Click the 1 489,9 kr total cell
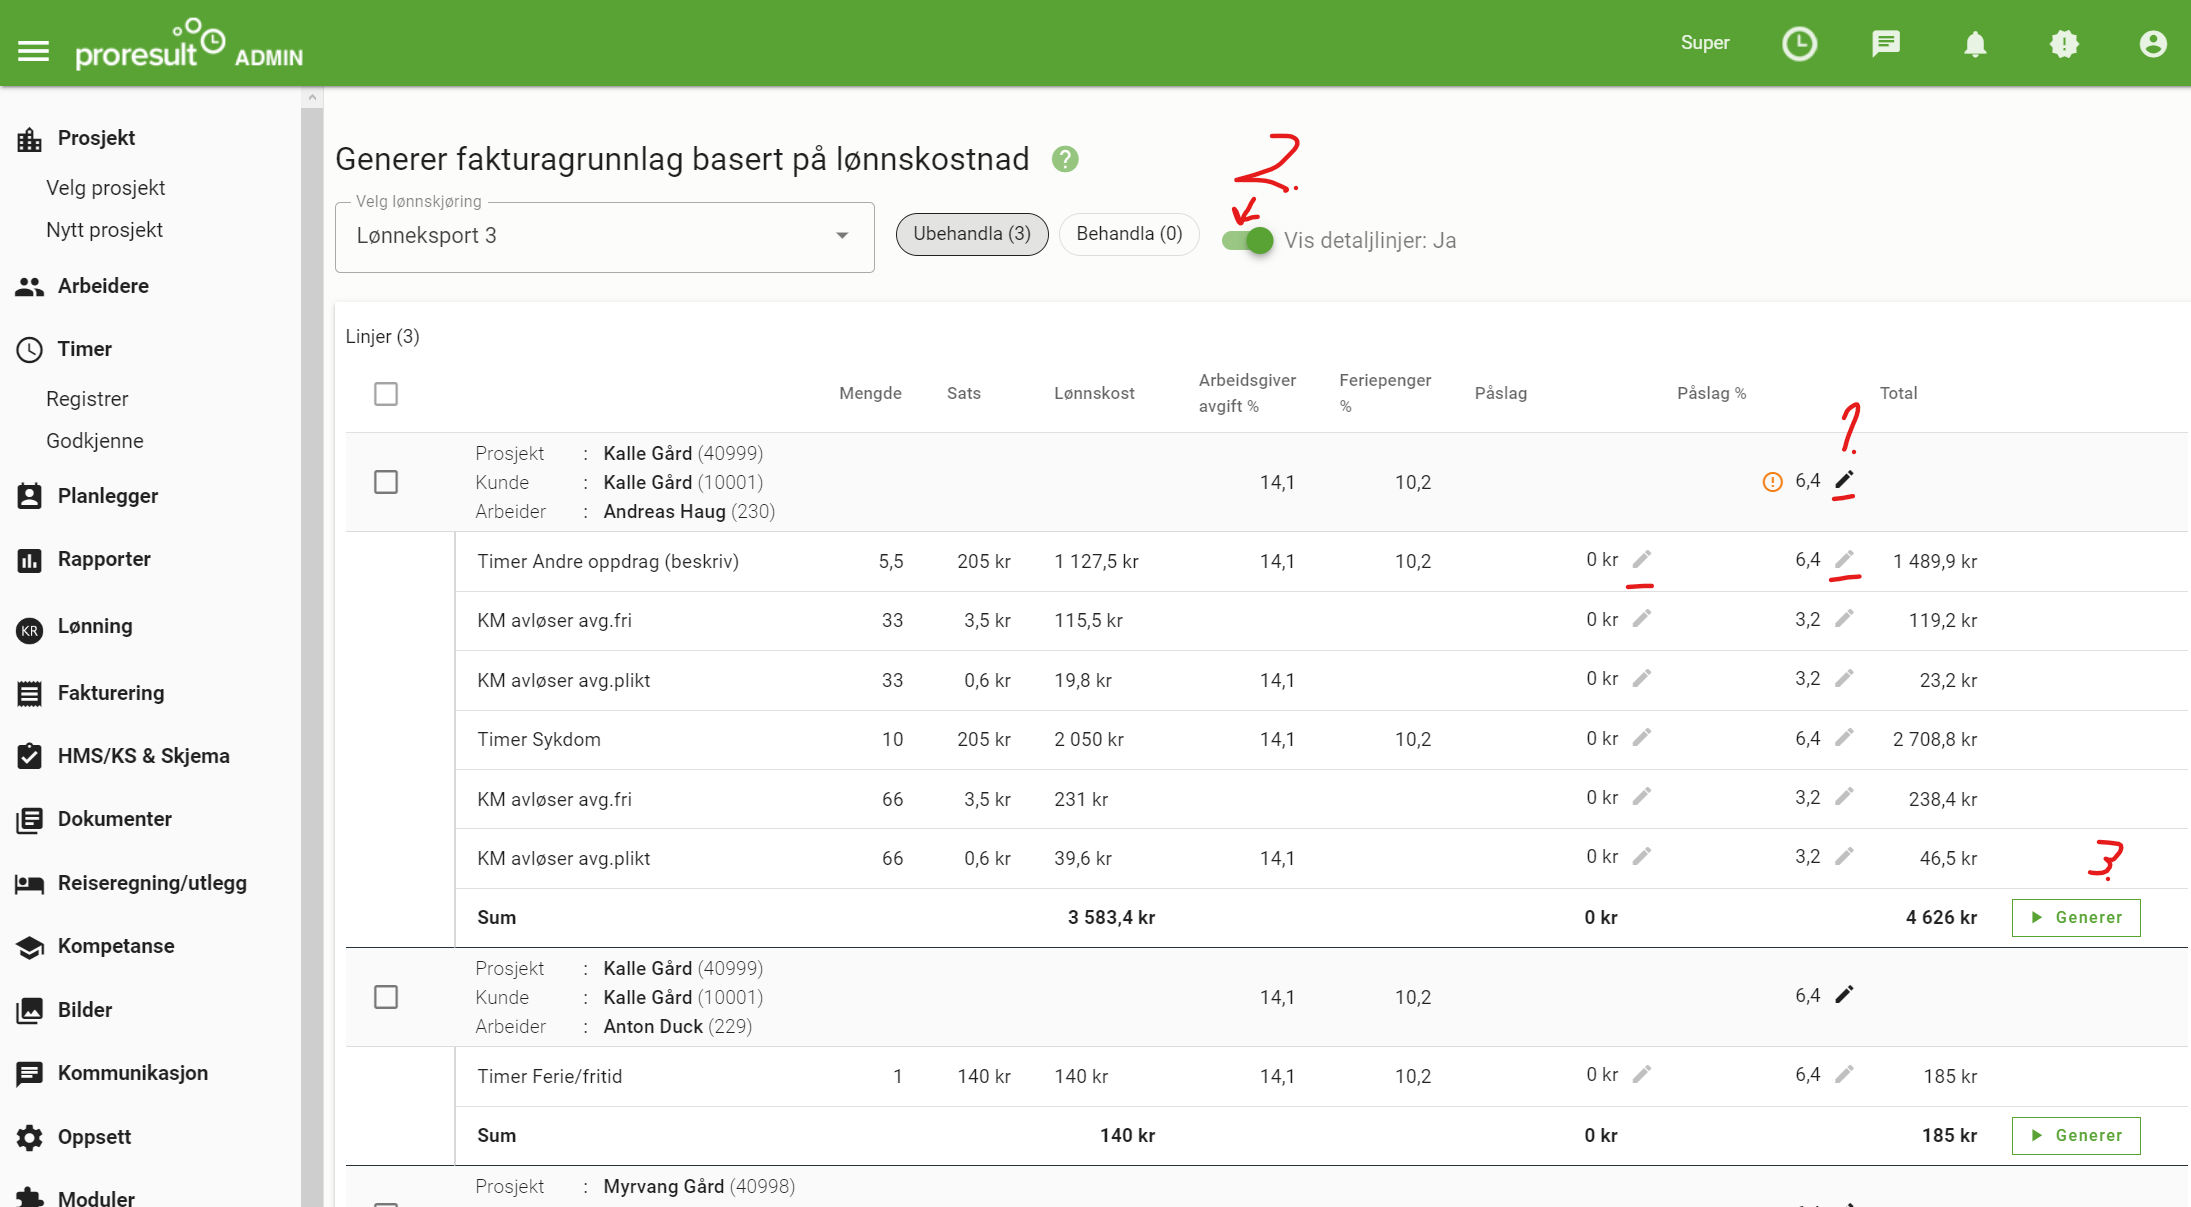2191x1207 pixels. pyautogui.click(x=1935, y=561)
